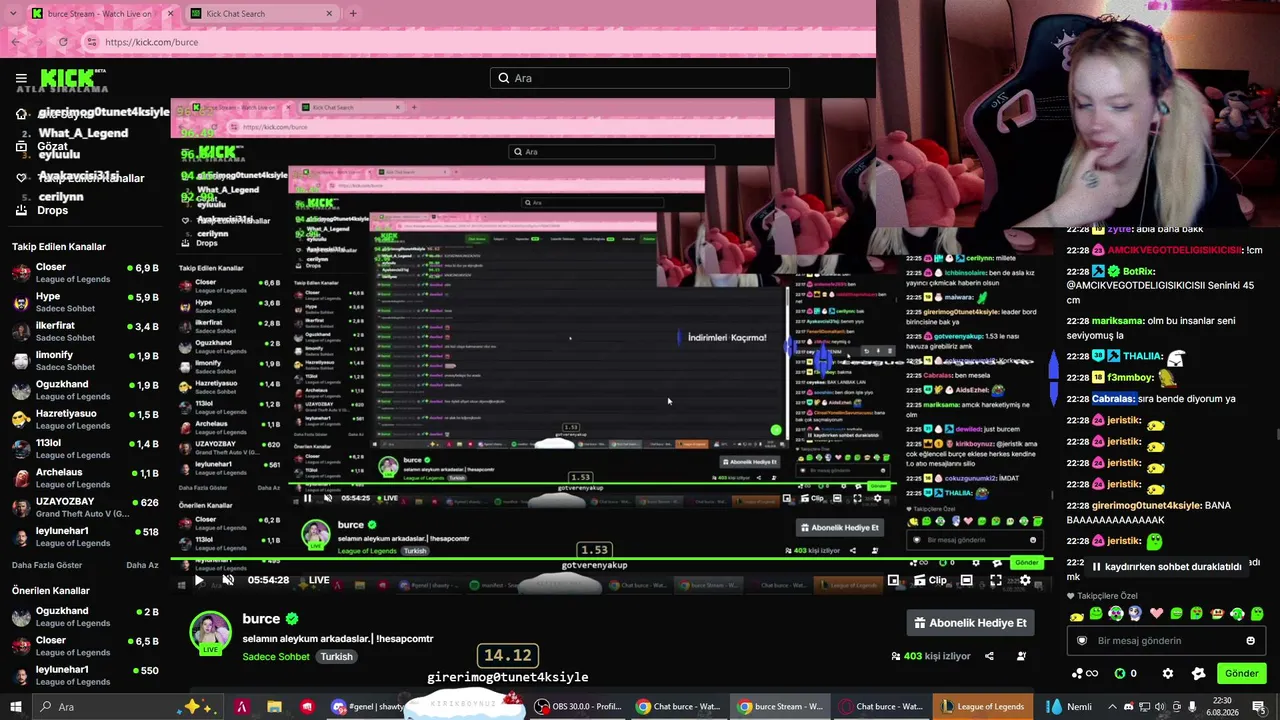The image size is (1280, 720).
Task: Open limonify channel in the sidebar
Action: pyautogui.click(x=85, y=361)
